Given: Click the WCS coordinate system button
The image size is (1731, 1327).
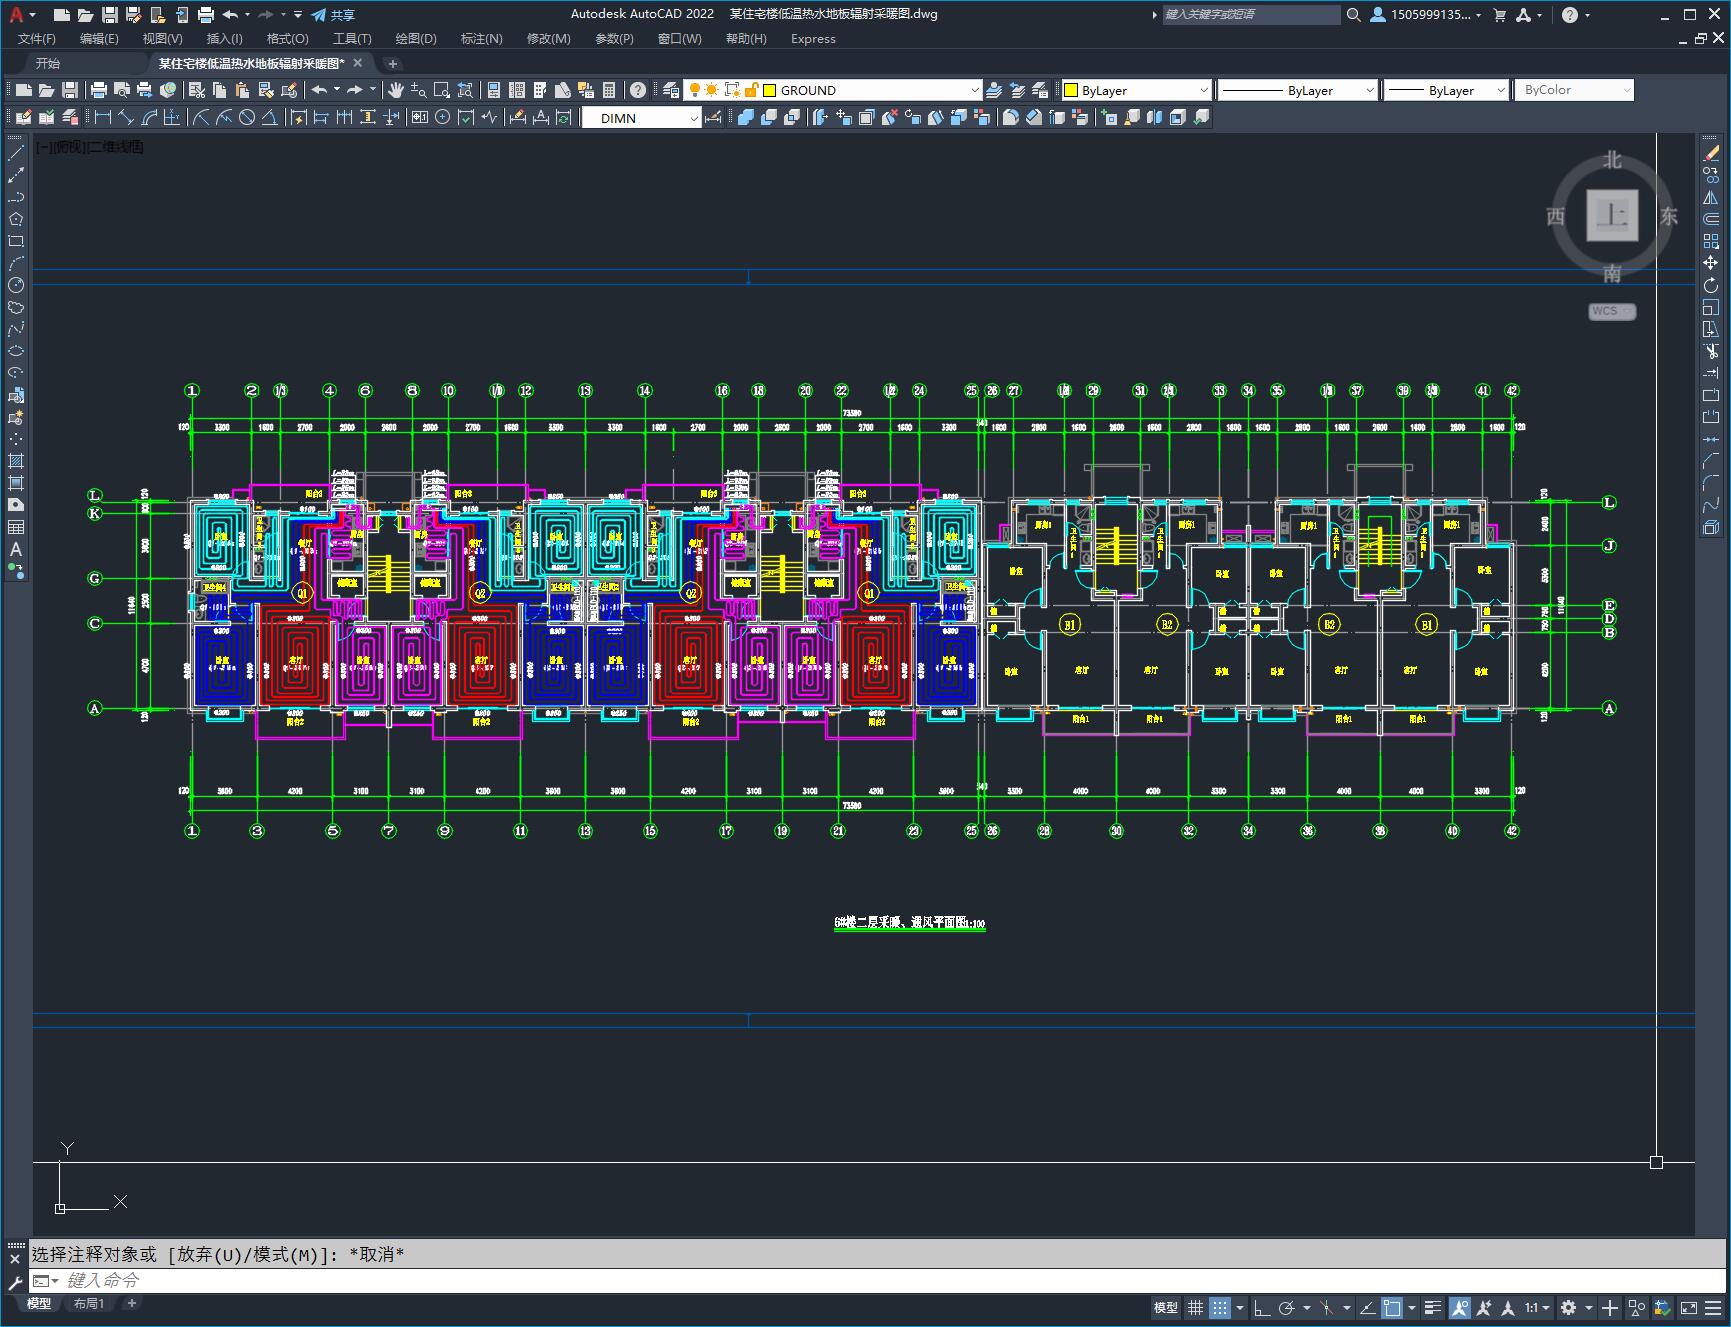Looking at the screenshot, I should click(x=1612, y=311).
